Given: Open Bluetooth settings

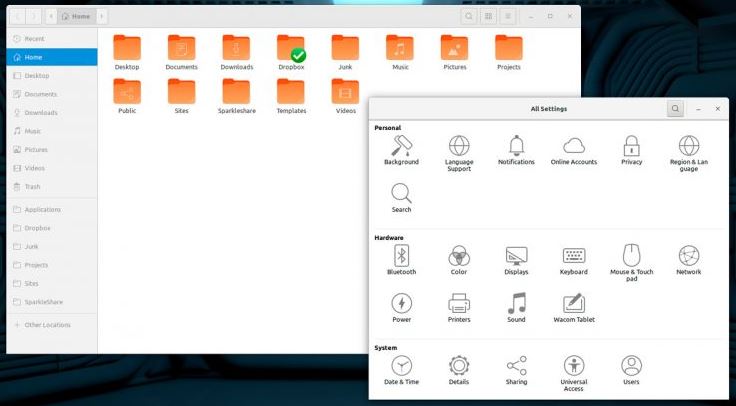Looking at the screenshot, I should tap(401, 256).
